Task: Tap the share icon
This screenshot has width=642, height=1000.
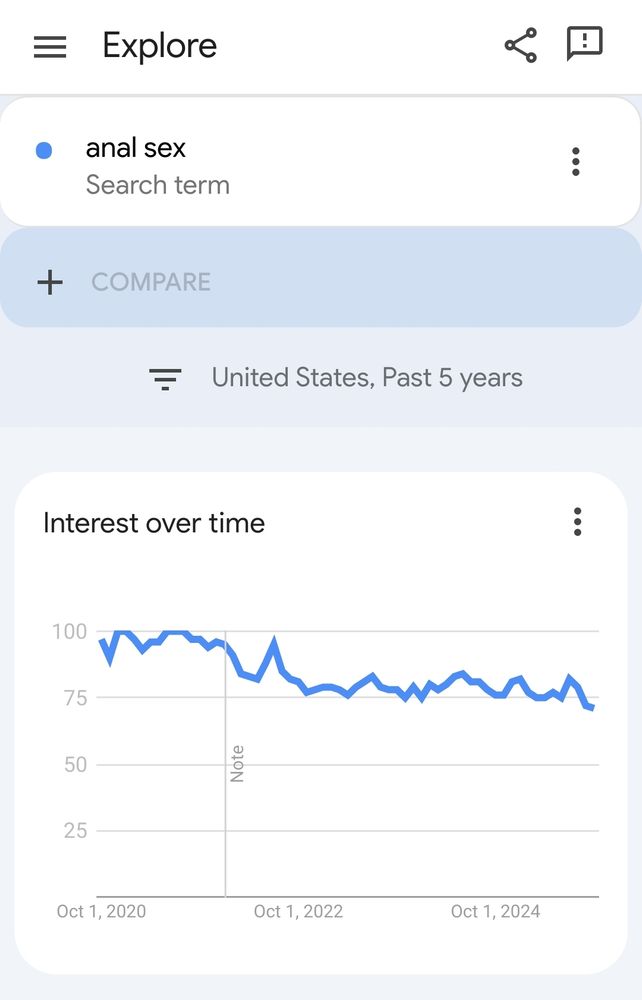Action: pos(521,45)
